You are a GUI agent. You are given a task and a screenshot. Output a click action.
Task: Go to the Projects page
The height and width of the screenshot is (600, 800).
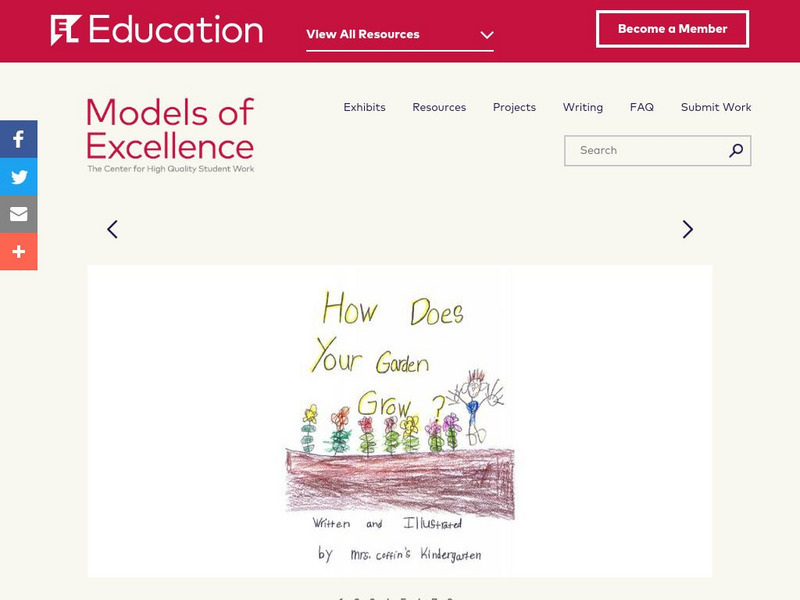click(514, 107)
